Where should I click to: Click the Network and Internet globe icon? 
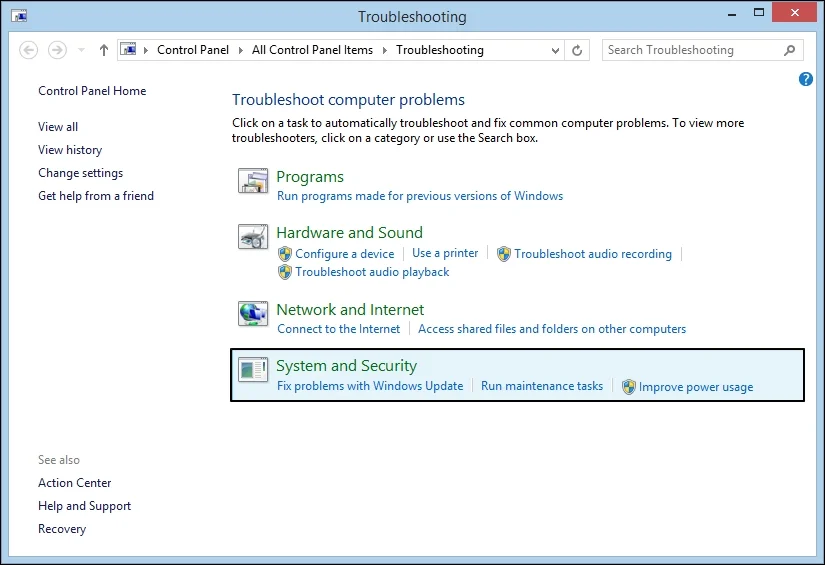tap(253, 314)
